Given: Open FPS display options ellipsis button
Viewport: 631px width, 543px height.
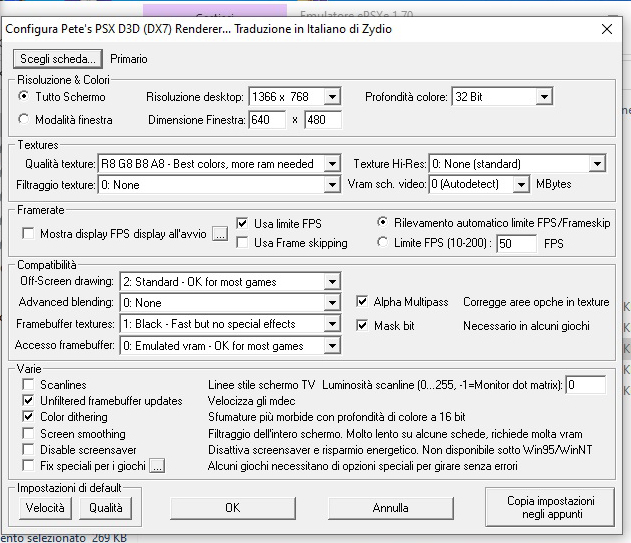Looking at the screenshot, I should pos(220,234).
